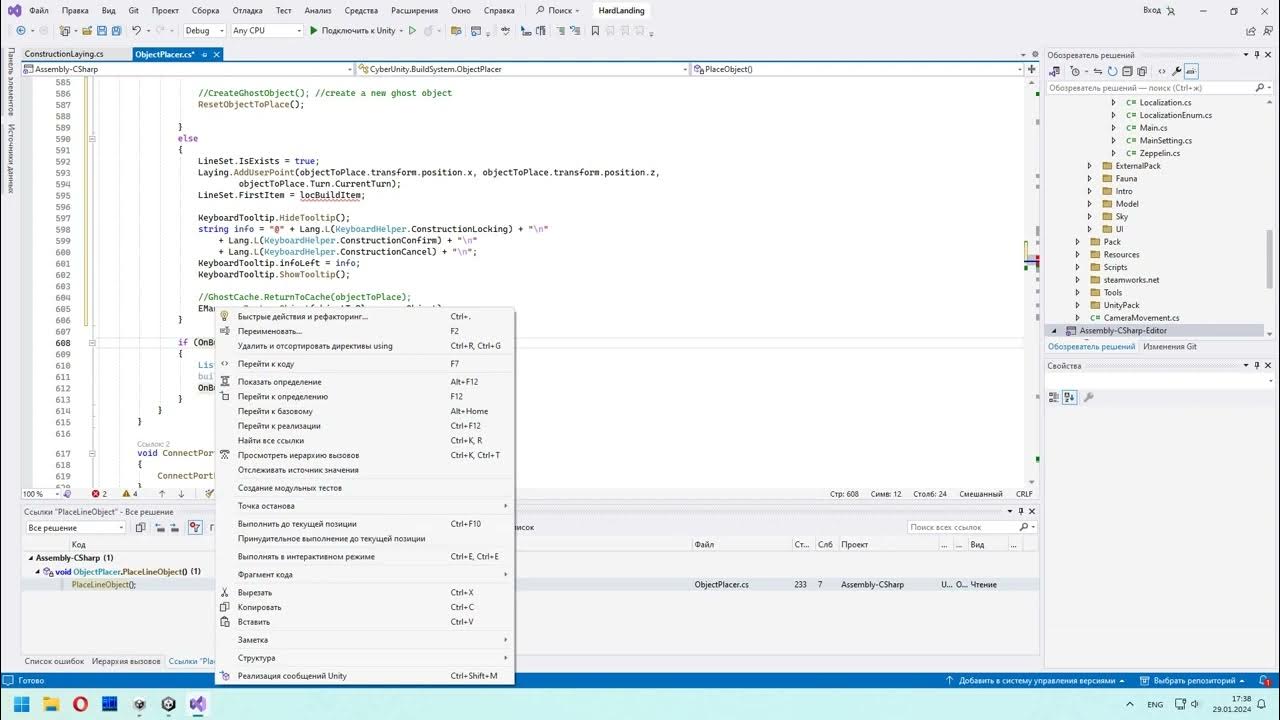Viewport: 1280px width, 720px height.
Task: Open File Explorer from taskbar
Action: point(50,704)
